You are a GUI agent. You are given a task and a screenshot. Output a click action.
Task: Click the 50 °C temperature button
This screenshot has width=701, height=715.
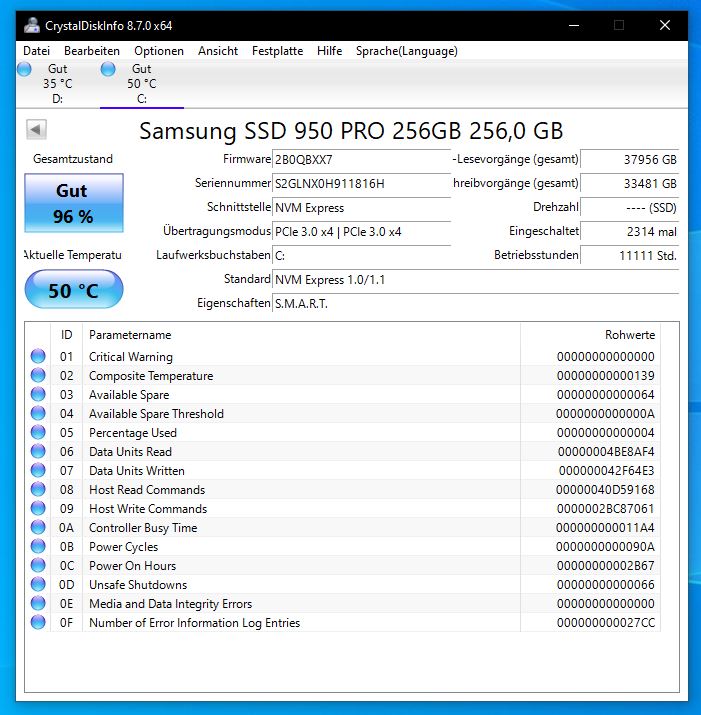point(74,290)
